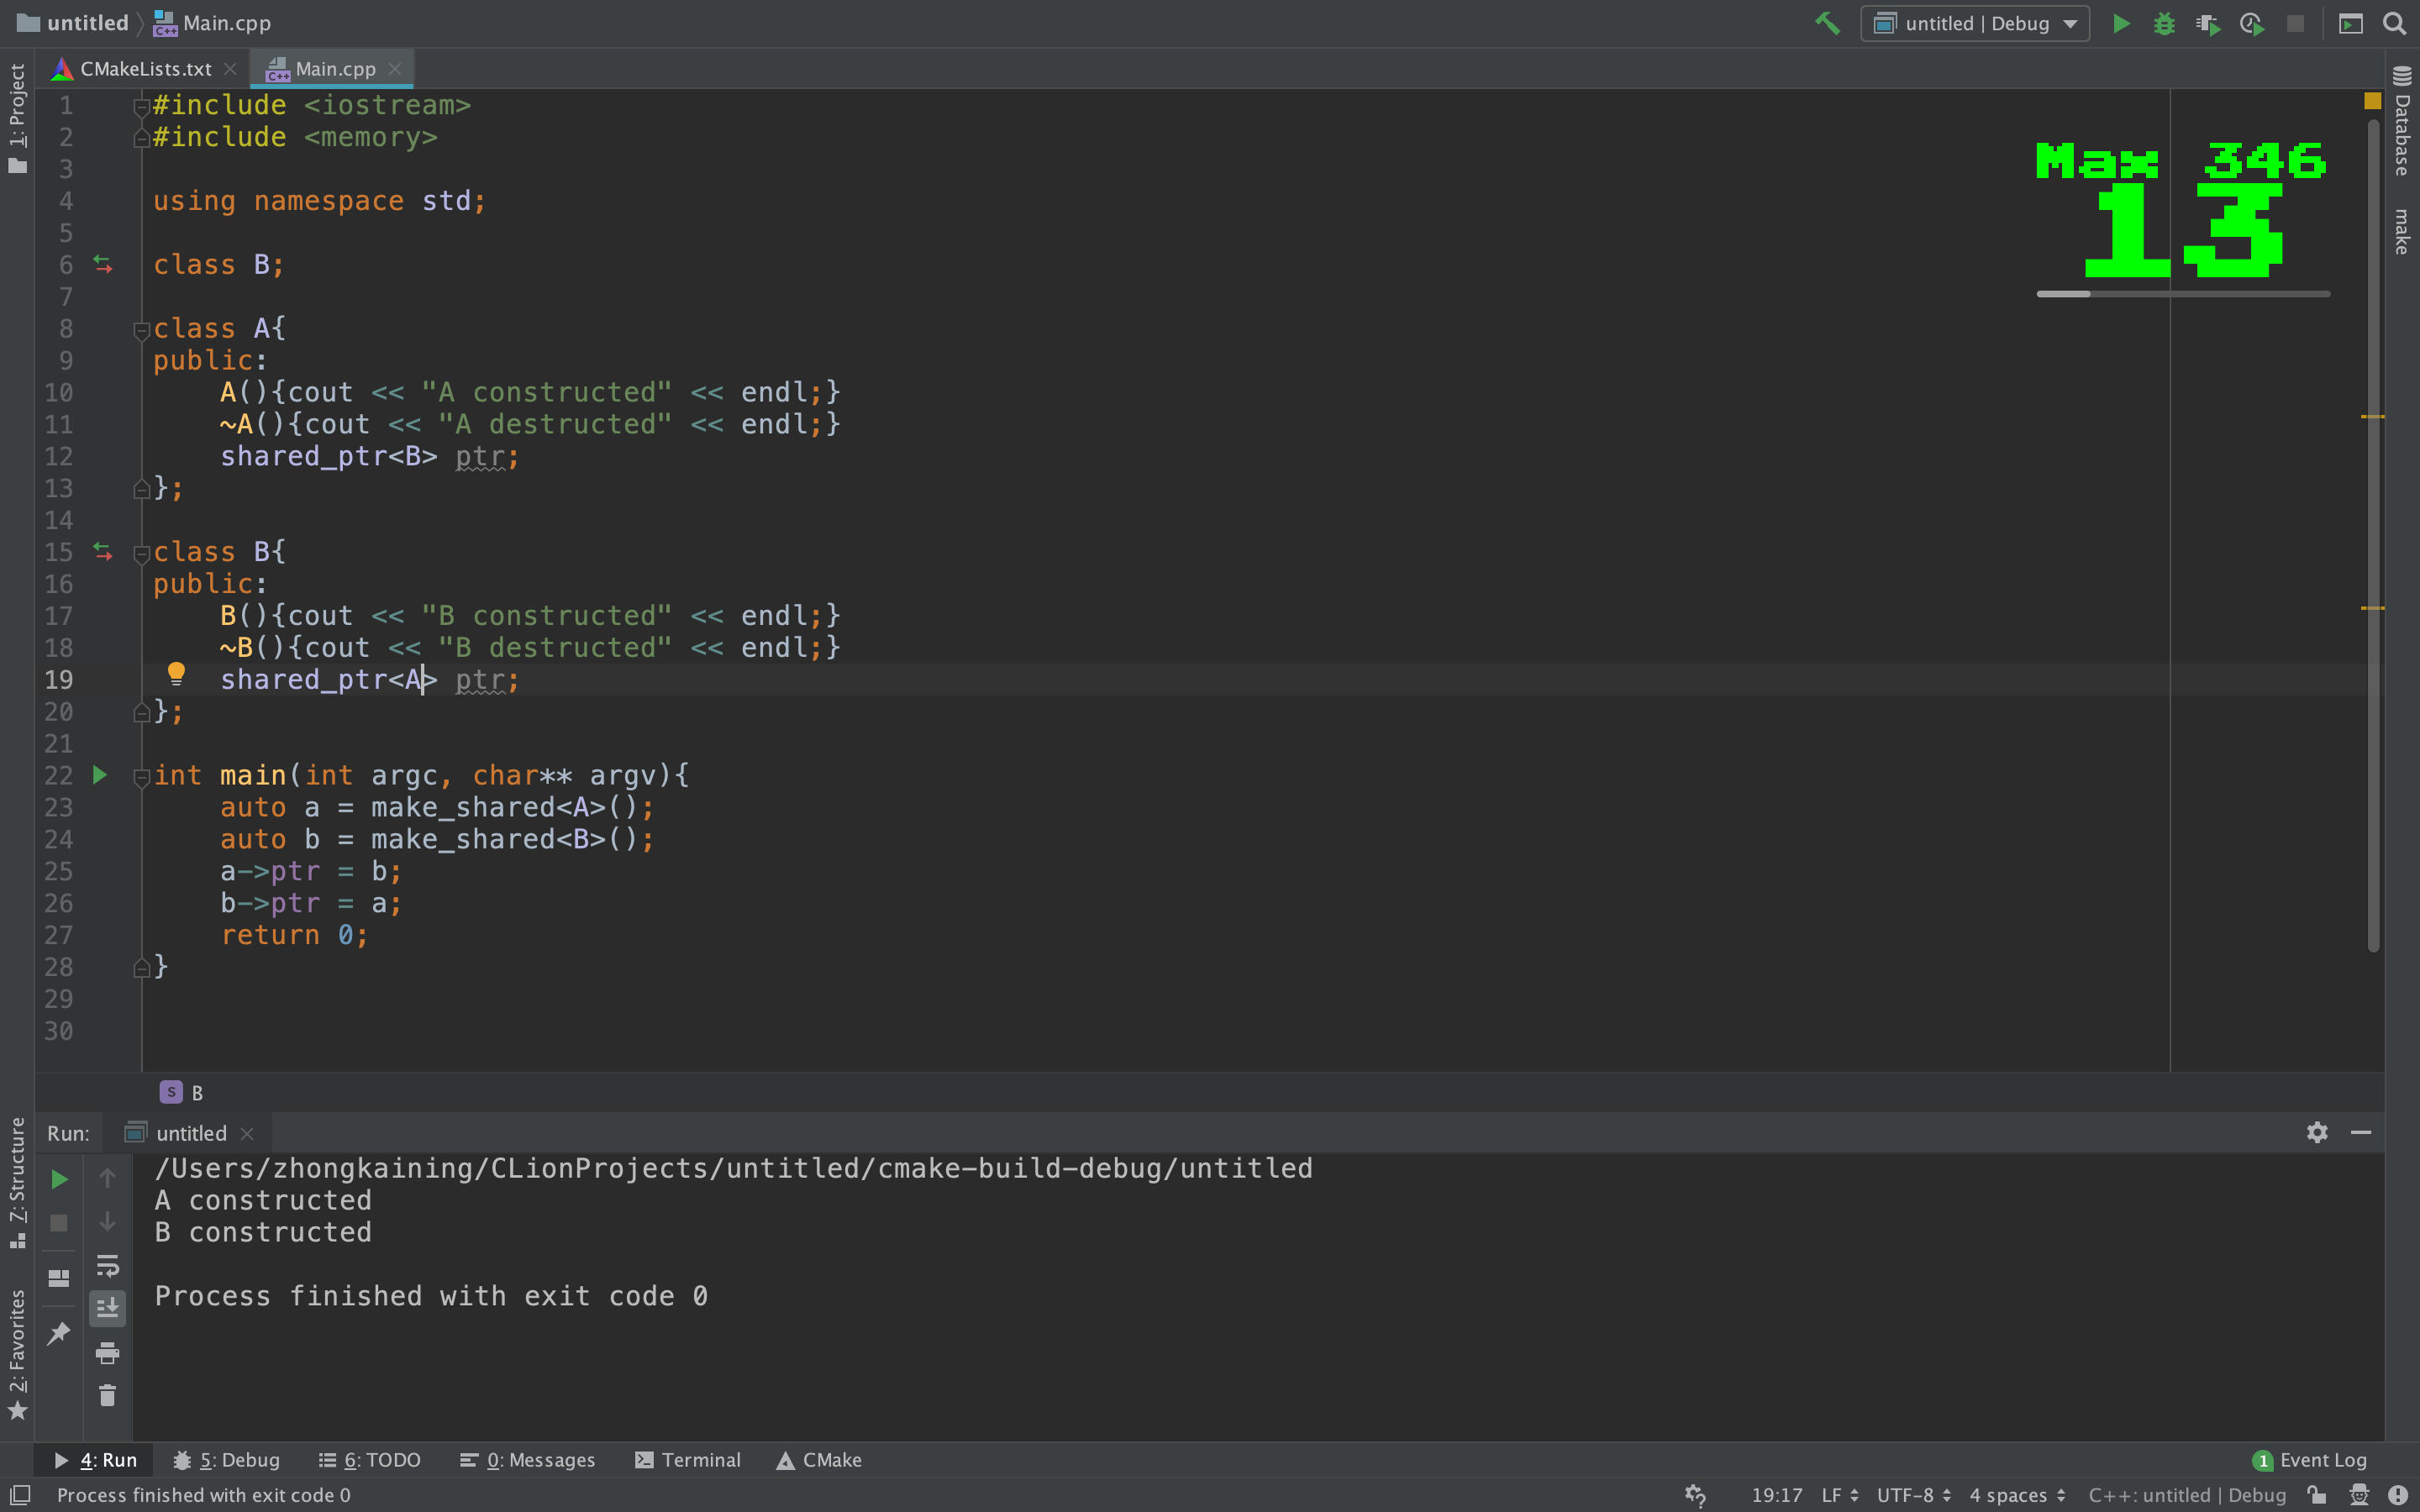2420x1512 pixels.
Task: Toggle tool window bars icon bottom-left
Action: [x=21, y=1495]
